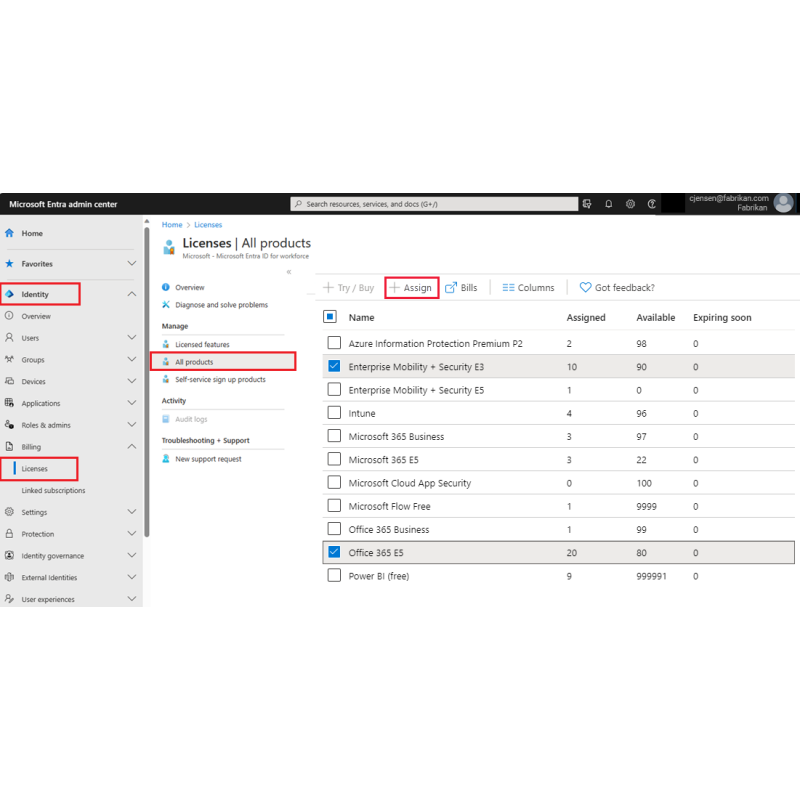Click the User experiences icon
The image size is (800, 800).
point(9,599)
